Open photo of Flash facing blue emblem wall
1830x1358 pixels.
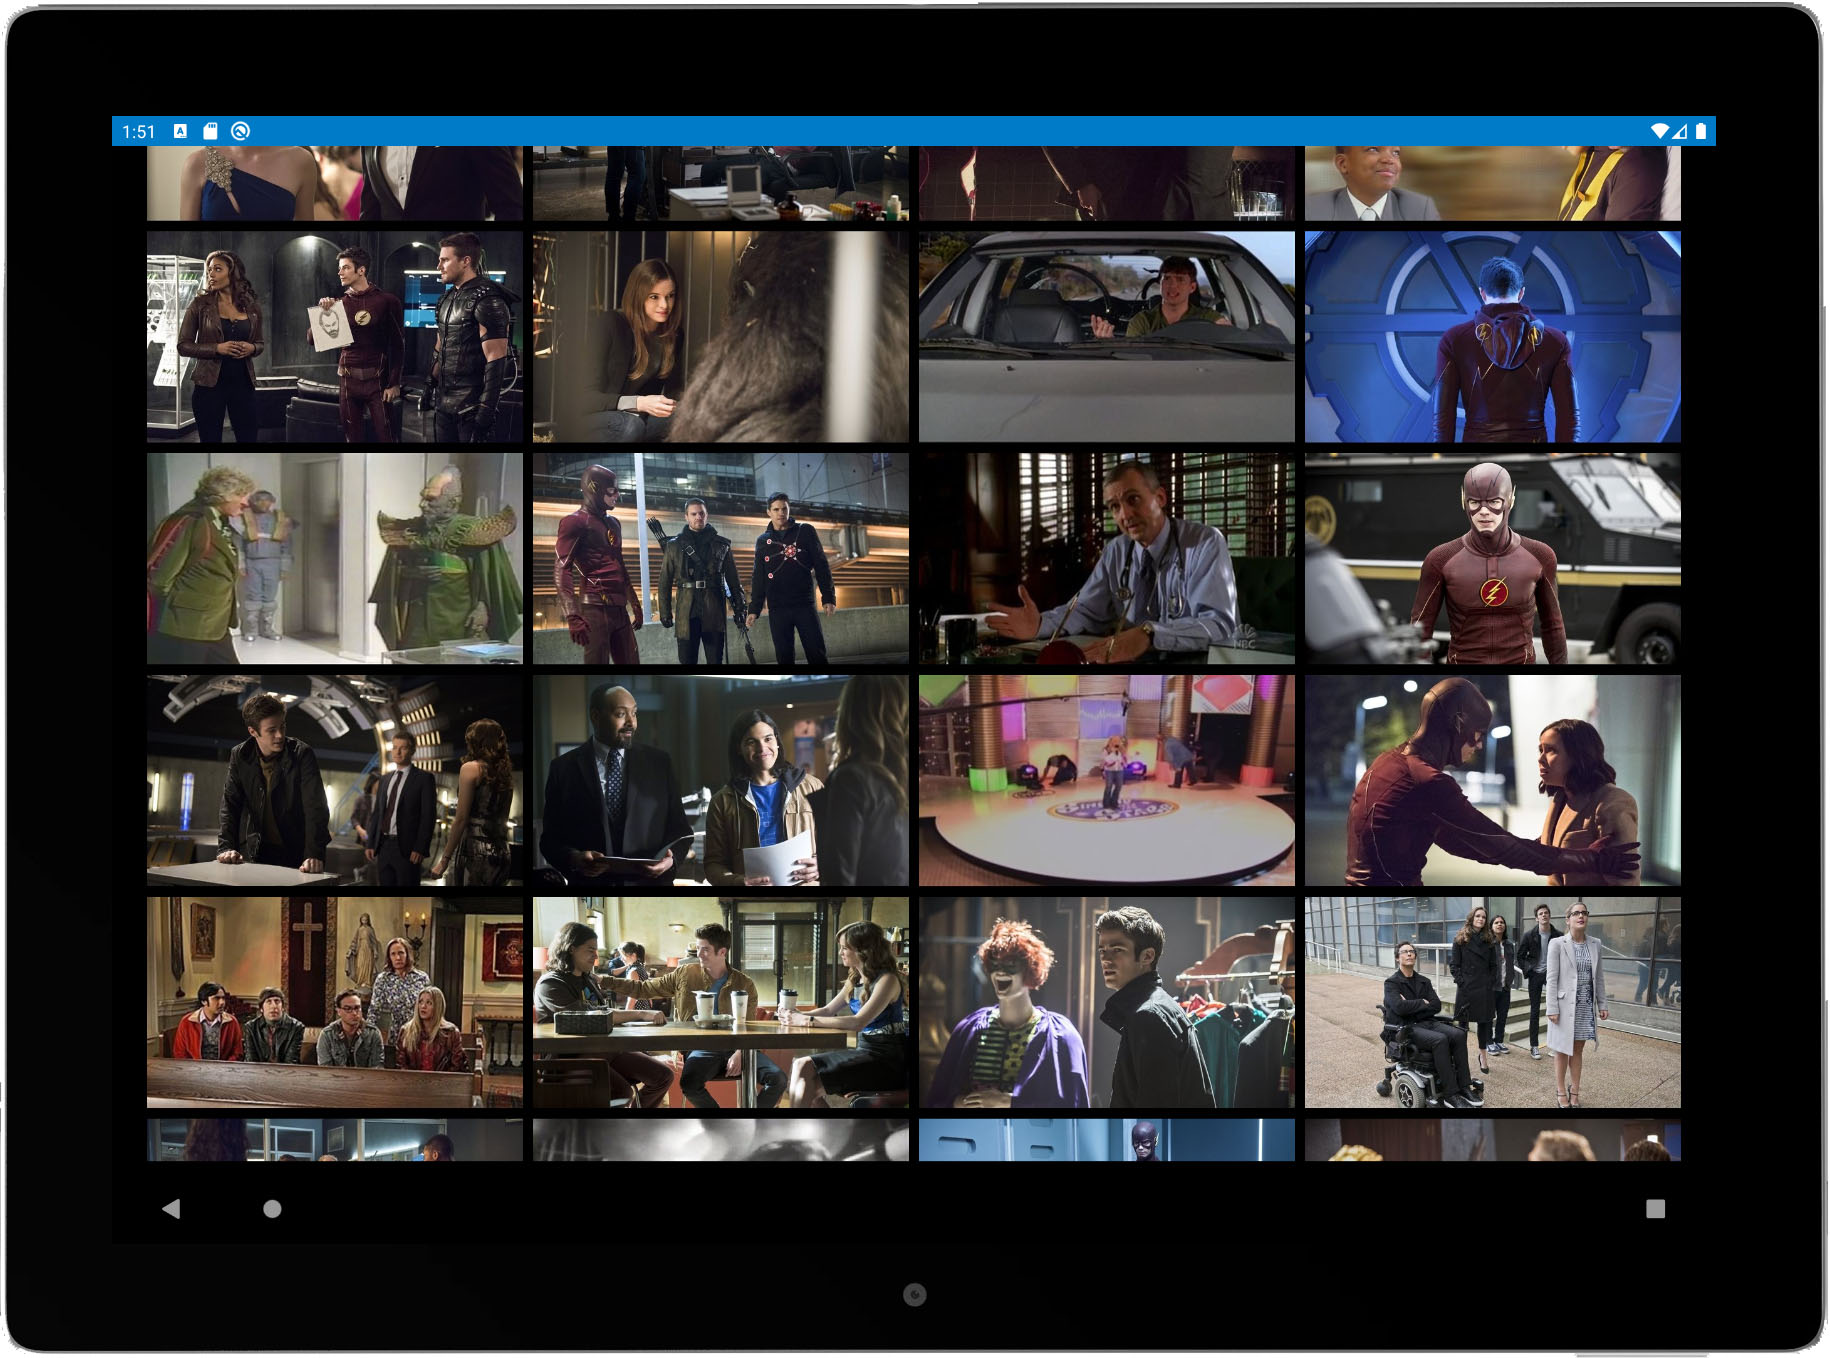click(1492, 337)
